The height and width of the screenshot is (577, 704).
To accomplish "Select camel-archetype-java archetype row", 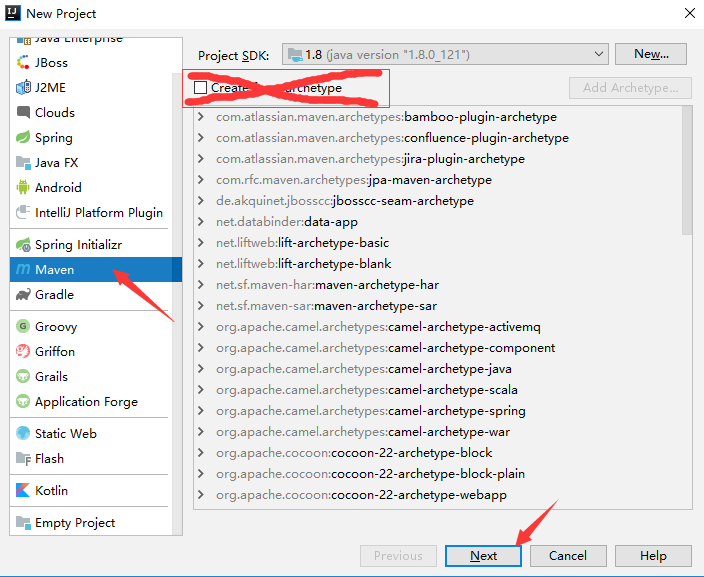I will (x=438, y=369).
